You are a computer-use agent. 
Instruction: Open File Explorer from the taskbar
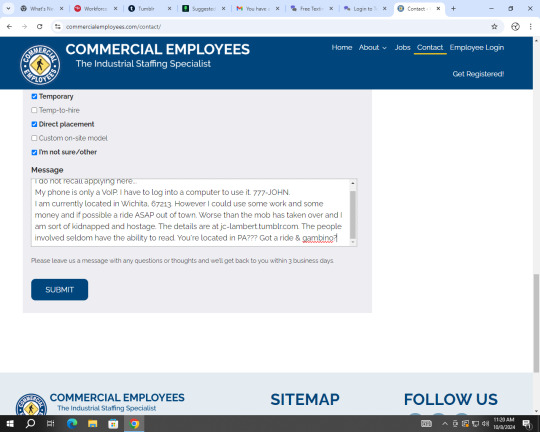[92, 423]
